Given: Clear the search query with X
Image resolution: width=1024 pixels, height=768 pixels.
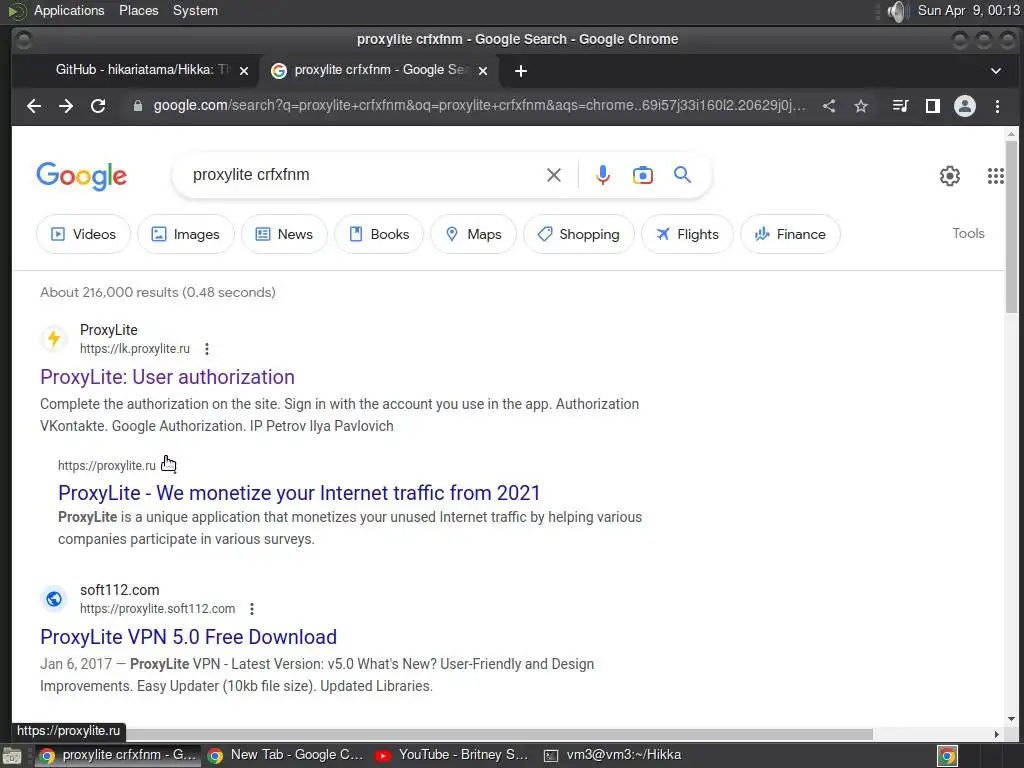Looking at the screenshot, I should [x=554, y=175].
